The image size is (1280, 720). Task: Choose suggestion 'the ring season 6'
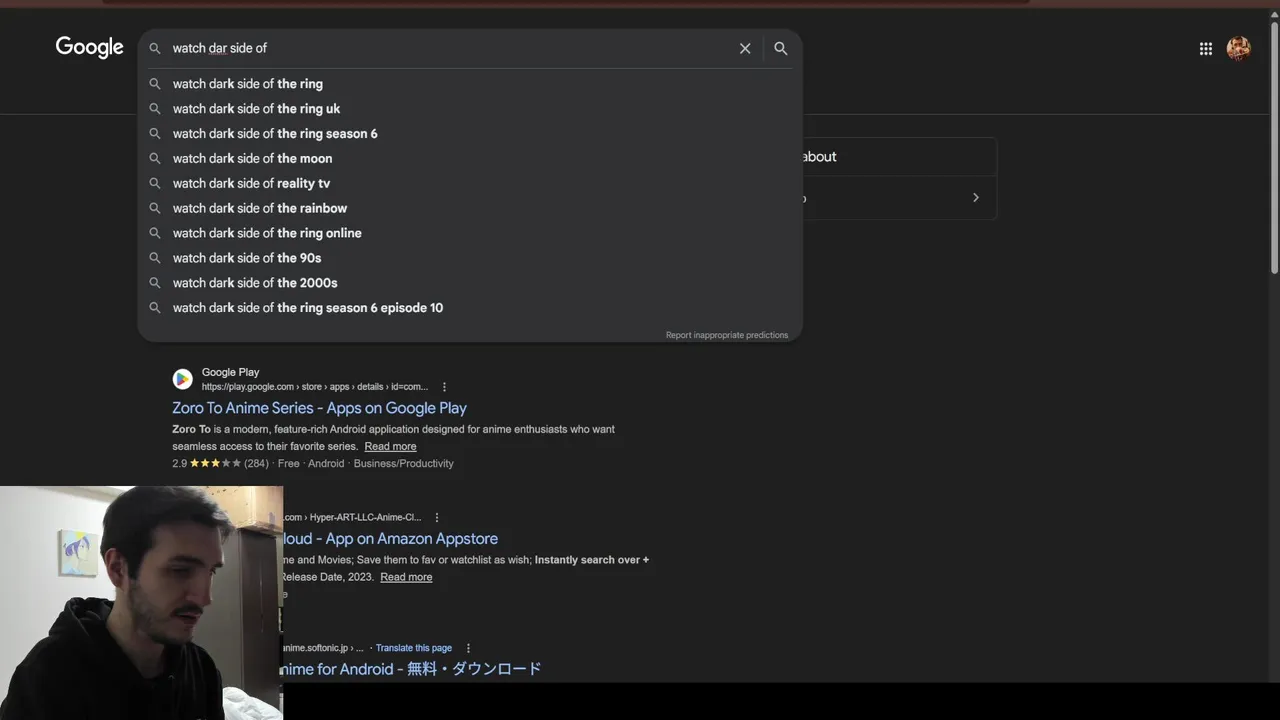pos(470,134)
